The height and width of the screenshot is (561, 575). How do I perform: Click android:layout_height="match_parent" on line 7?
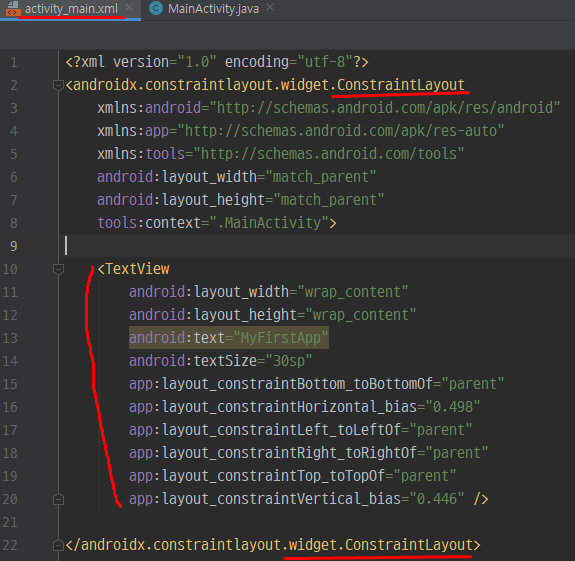(241, 200)
